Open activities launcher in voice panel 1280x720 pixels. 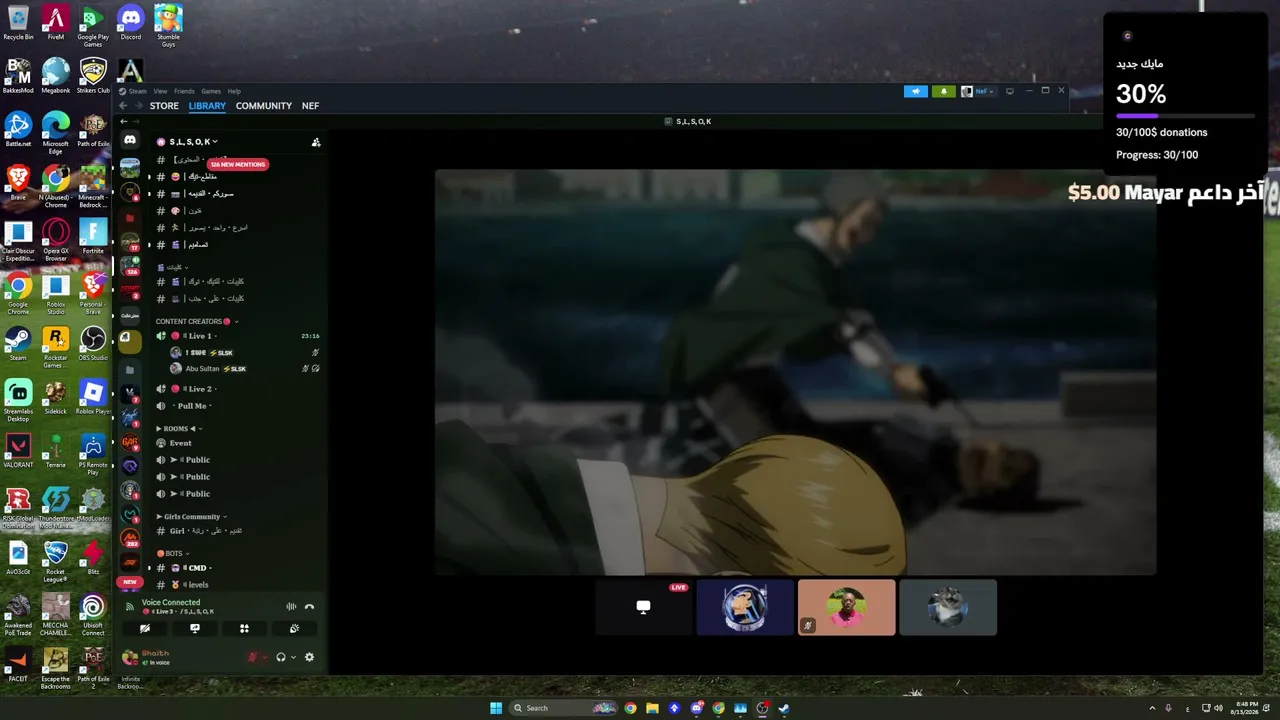tap(244, 629)
